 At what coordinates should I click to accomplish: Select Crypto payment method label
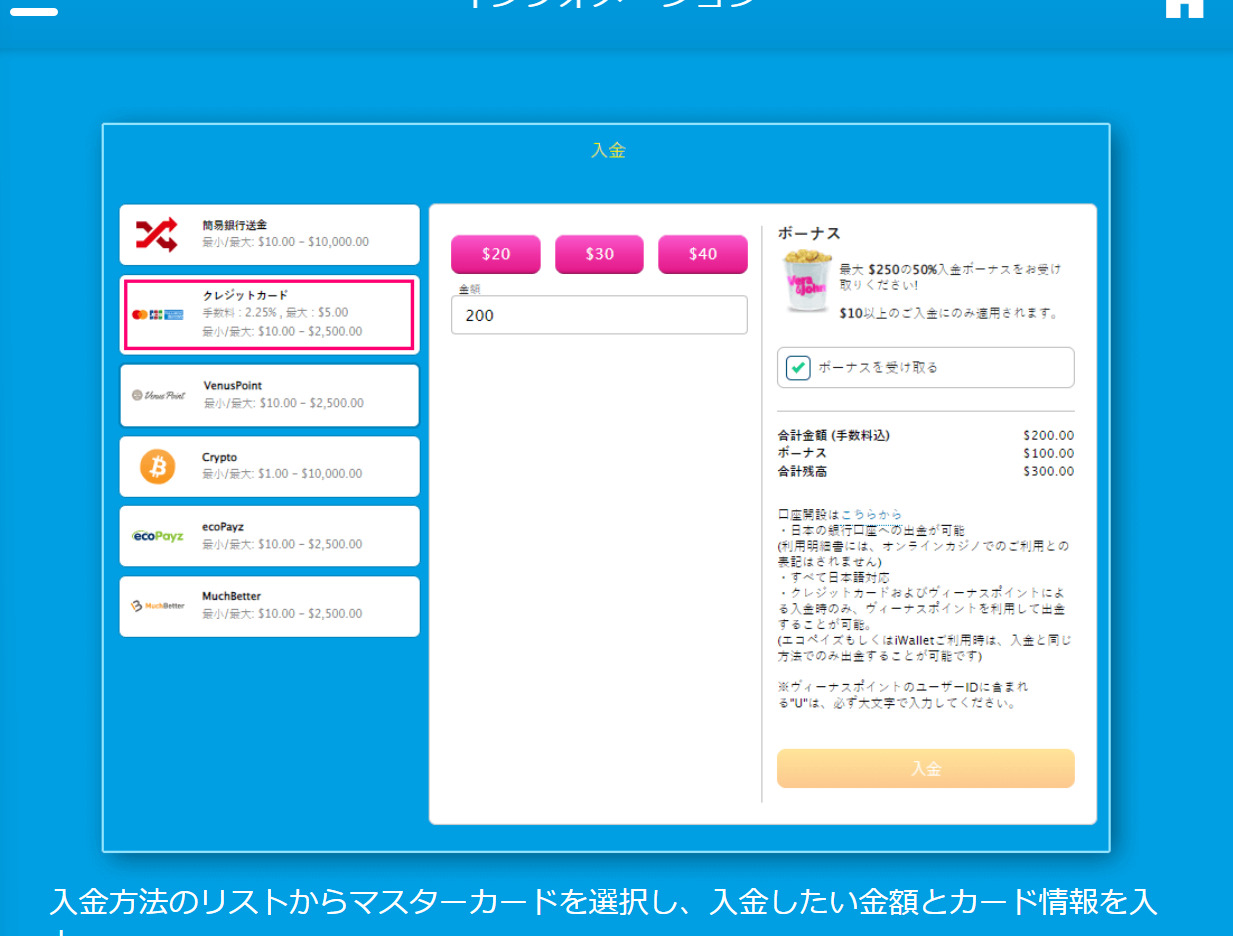coord(220,457)
